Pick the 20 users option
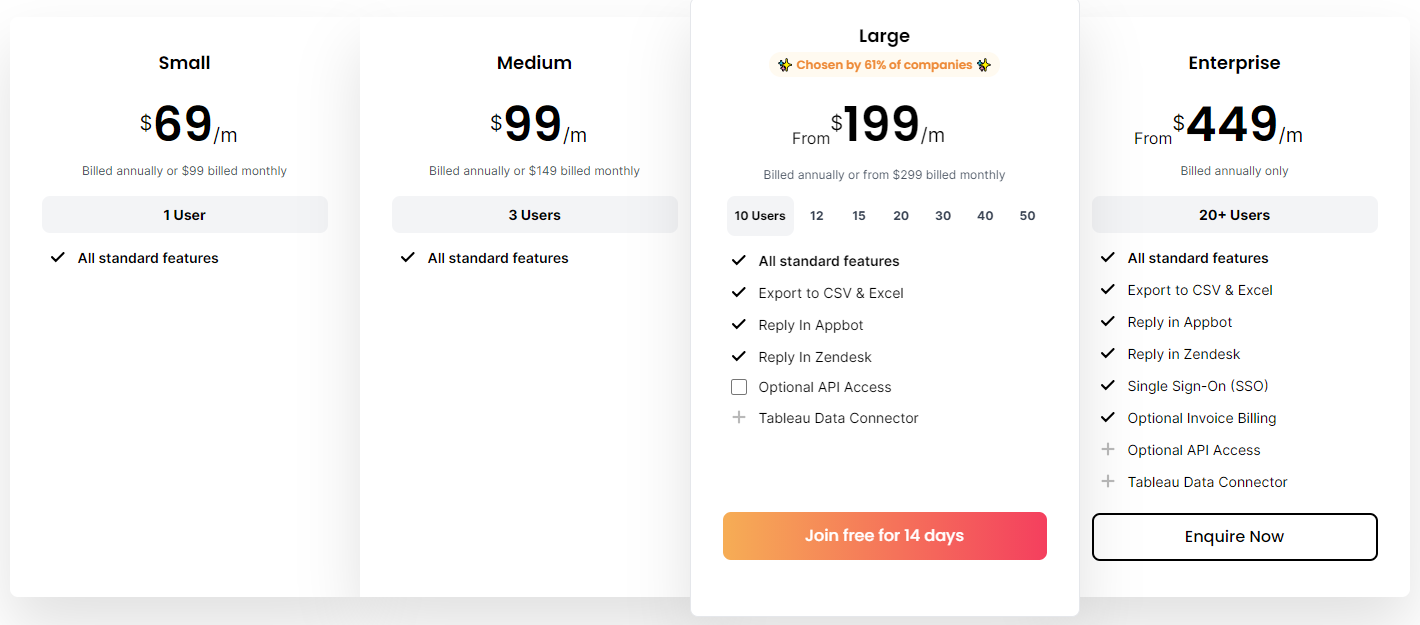The image size is (1420, 625). 901,216
